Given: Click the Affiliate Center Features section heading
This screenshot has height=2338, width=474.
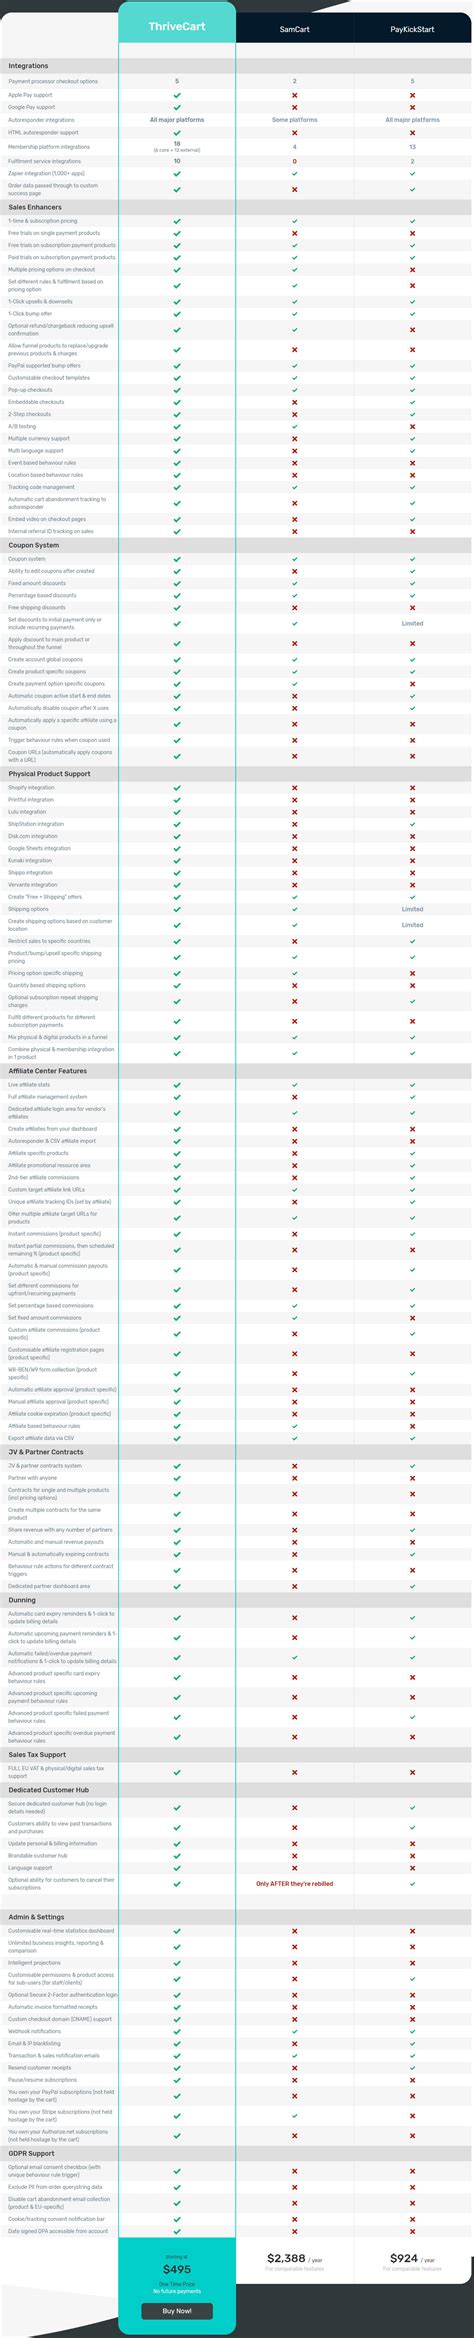Looking at the screenshot, I should [48, 1071].
